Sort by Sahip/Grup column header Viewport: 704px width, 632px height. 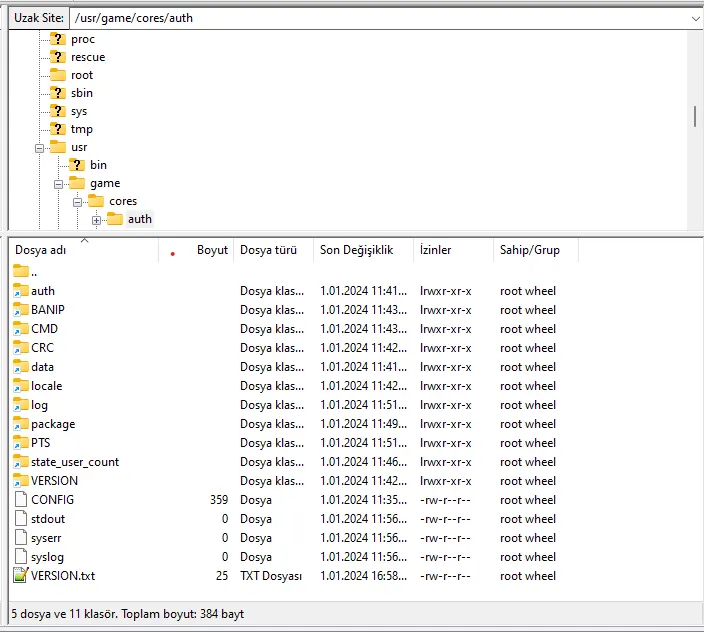coord(536,250)
